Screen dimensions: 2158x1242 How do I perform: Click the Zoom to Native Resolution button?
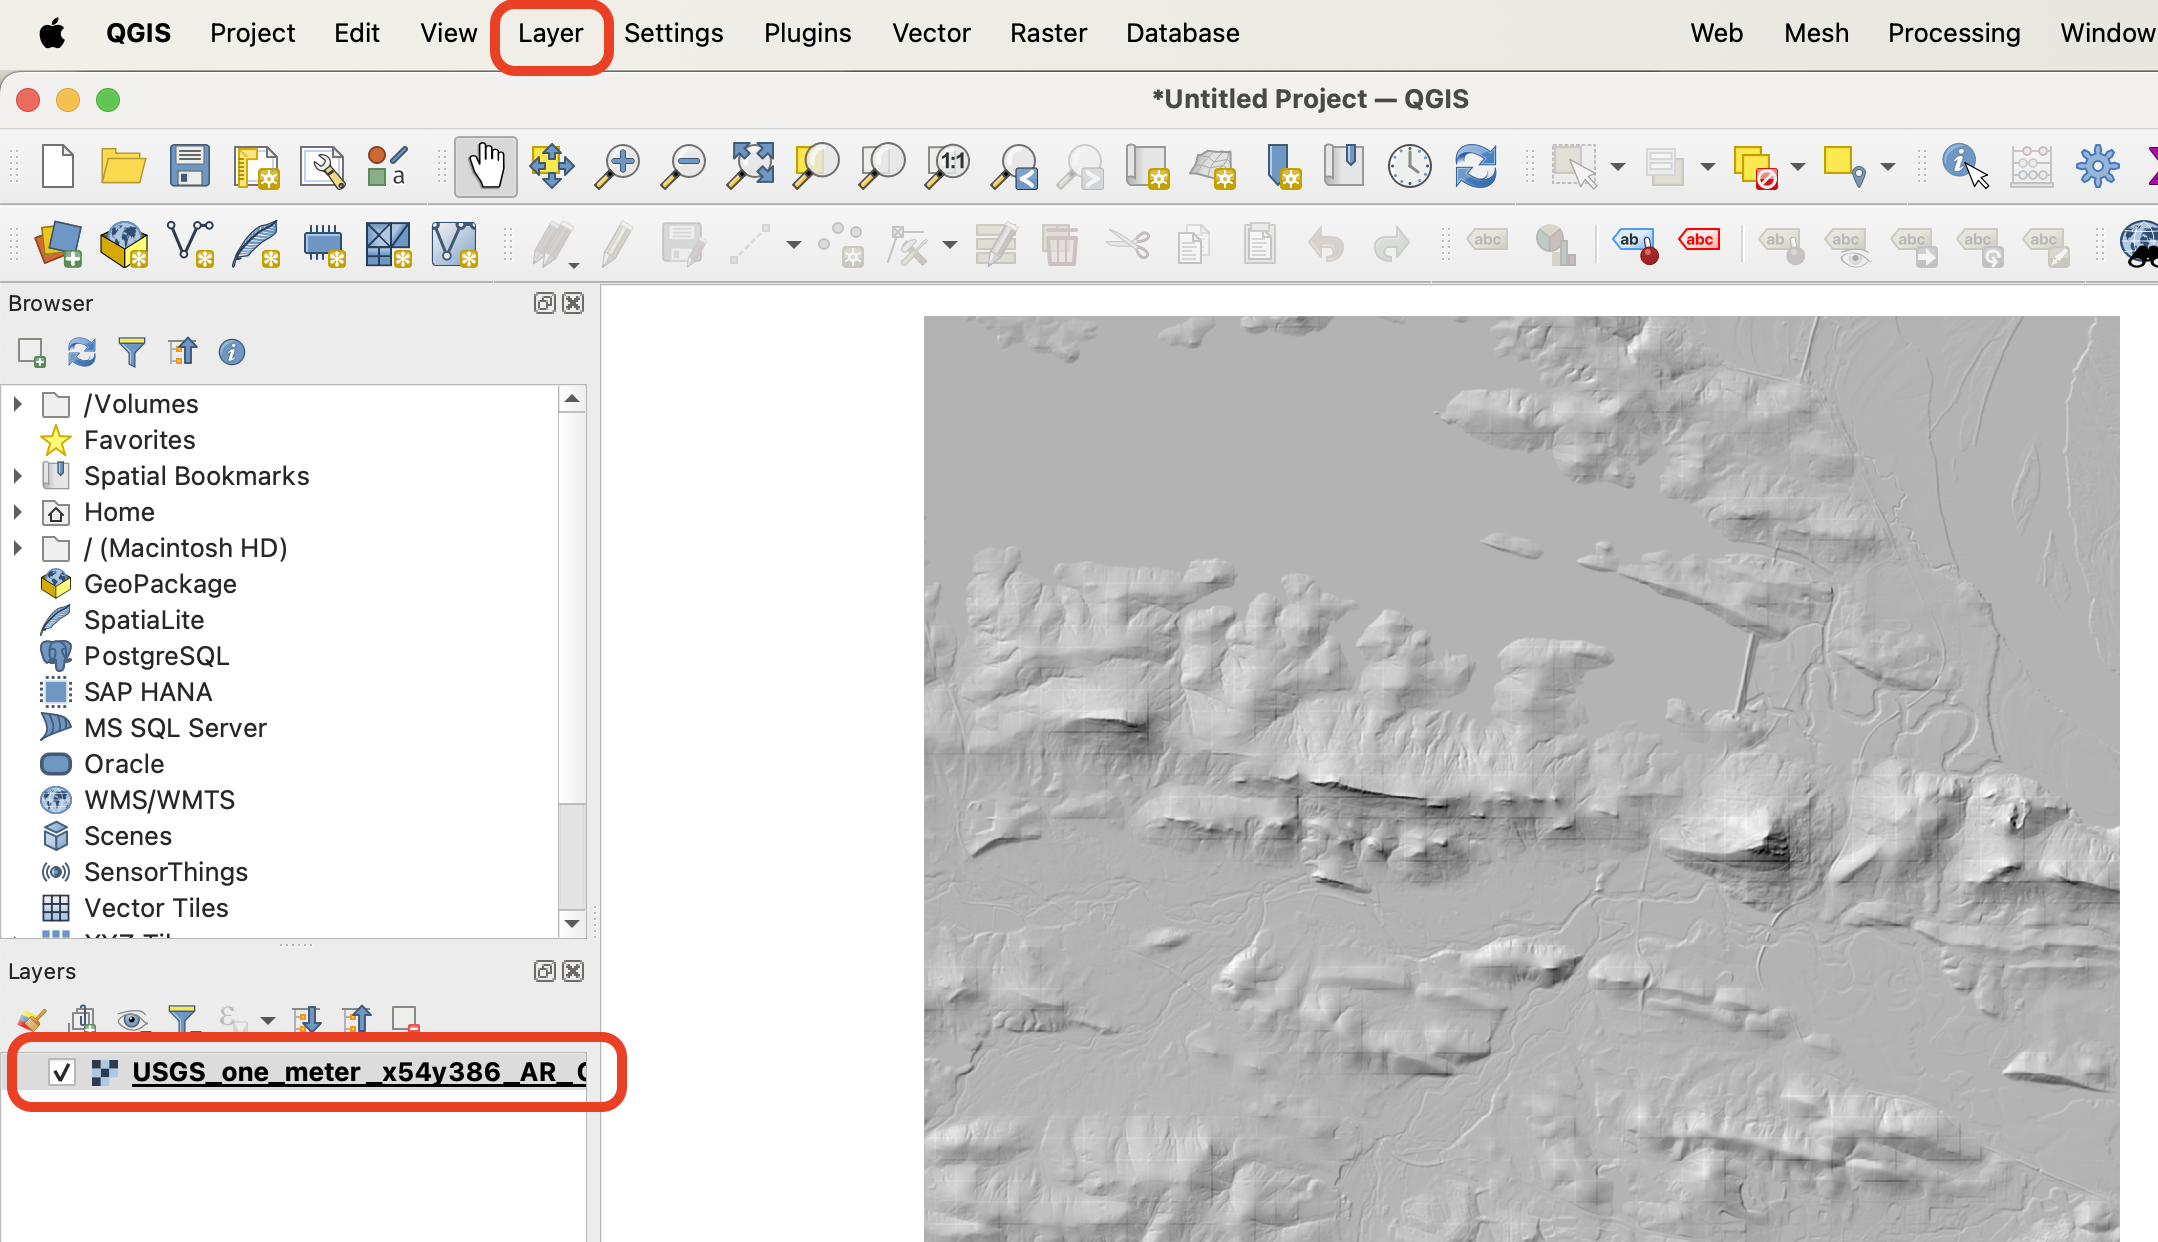tap(950, 165)
